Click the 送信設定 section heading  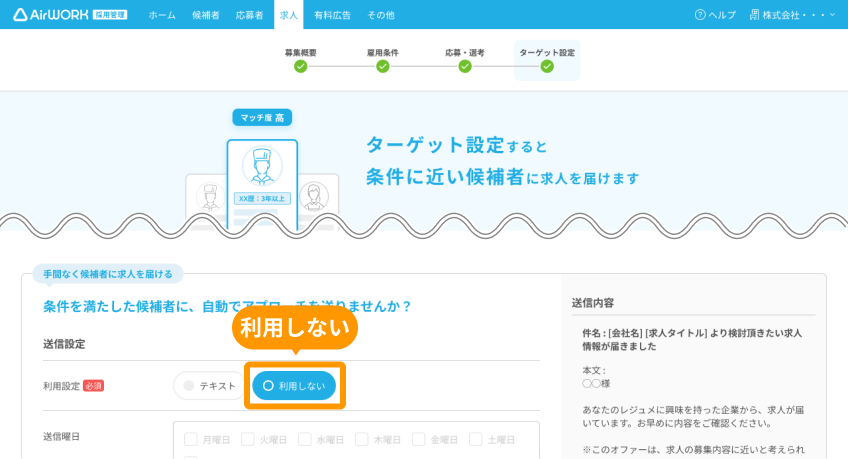(64, 344)
